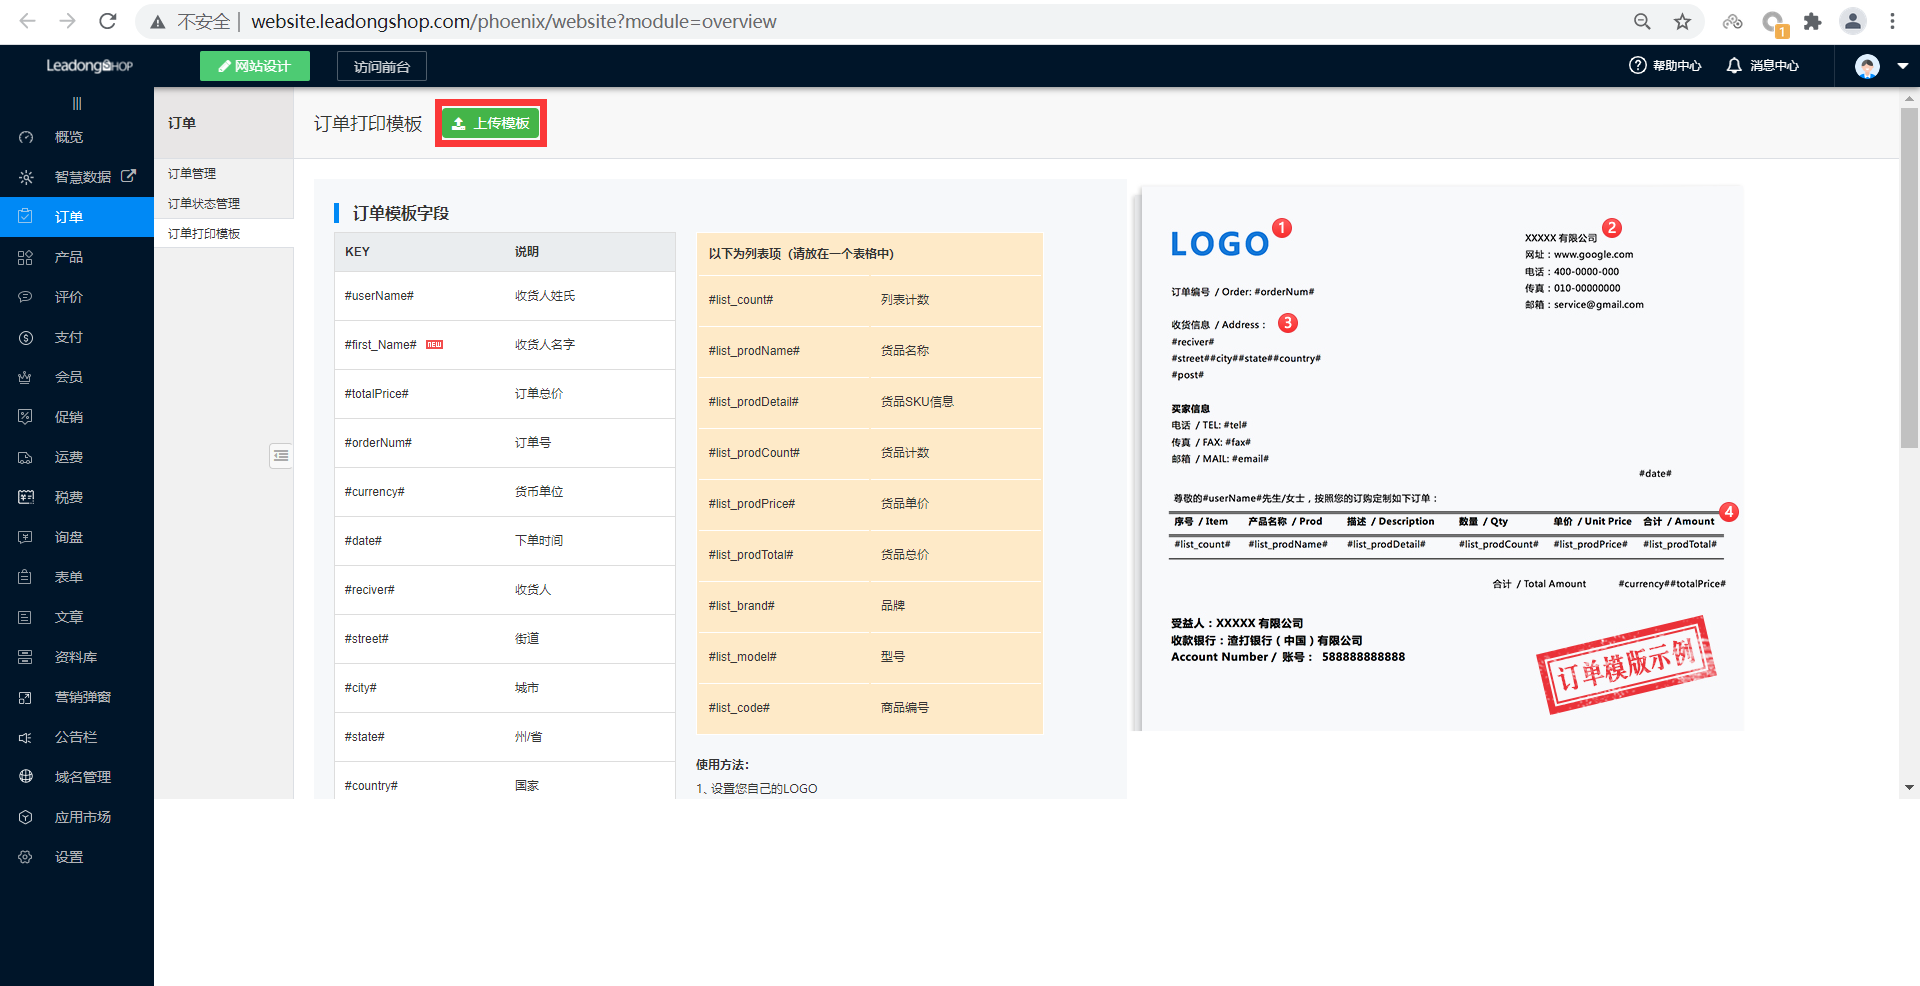1920x986 pixels.
Task: Select 订单管理 in the submenu
Action: click(x=192, y=173)
